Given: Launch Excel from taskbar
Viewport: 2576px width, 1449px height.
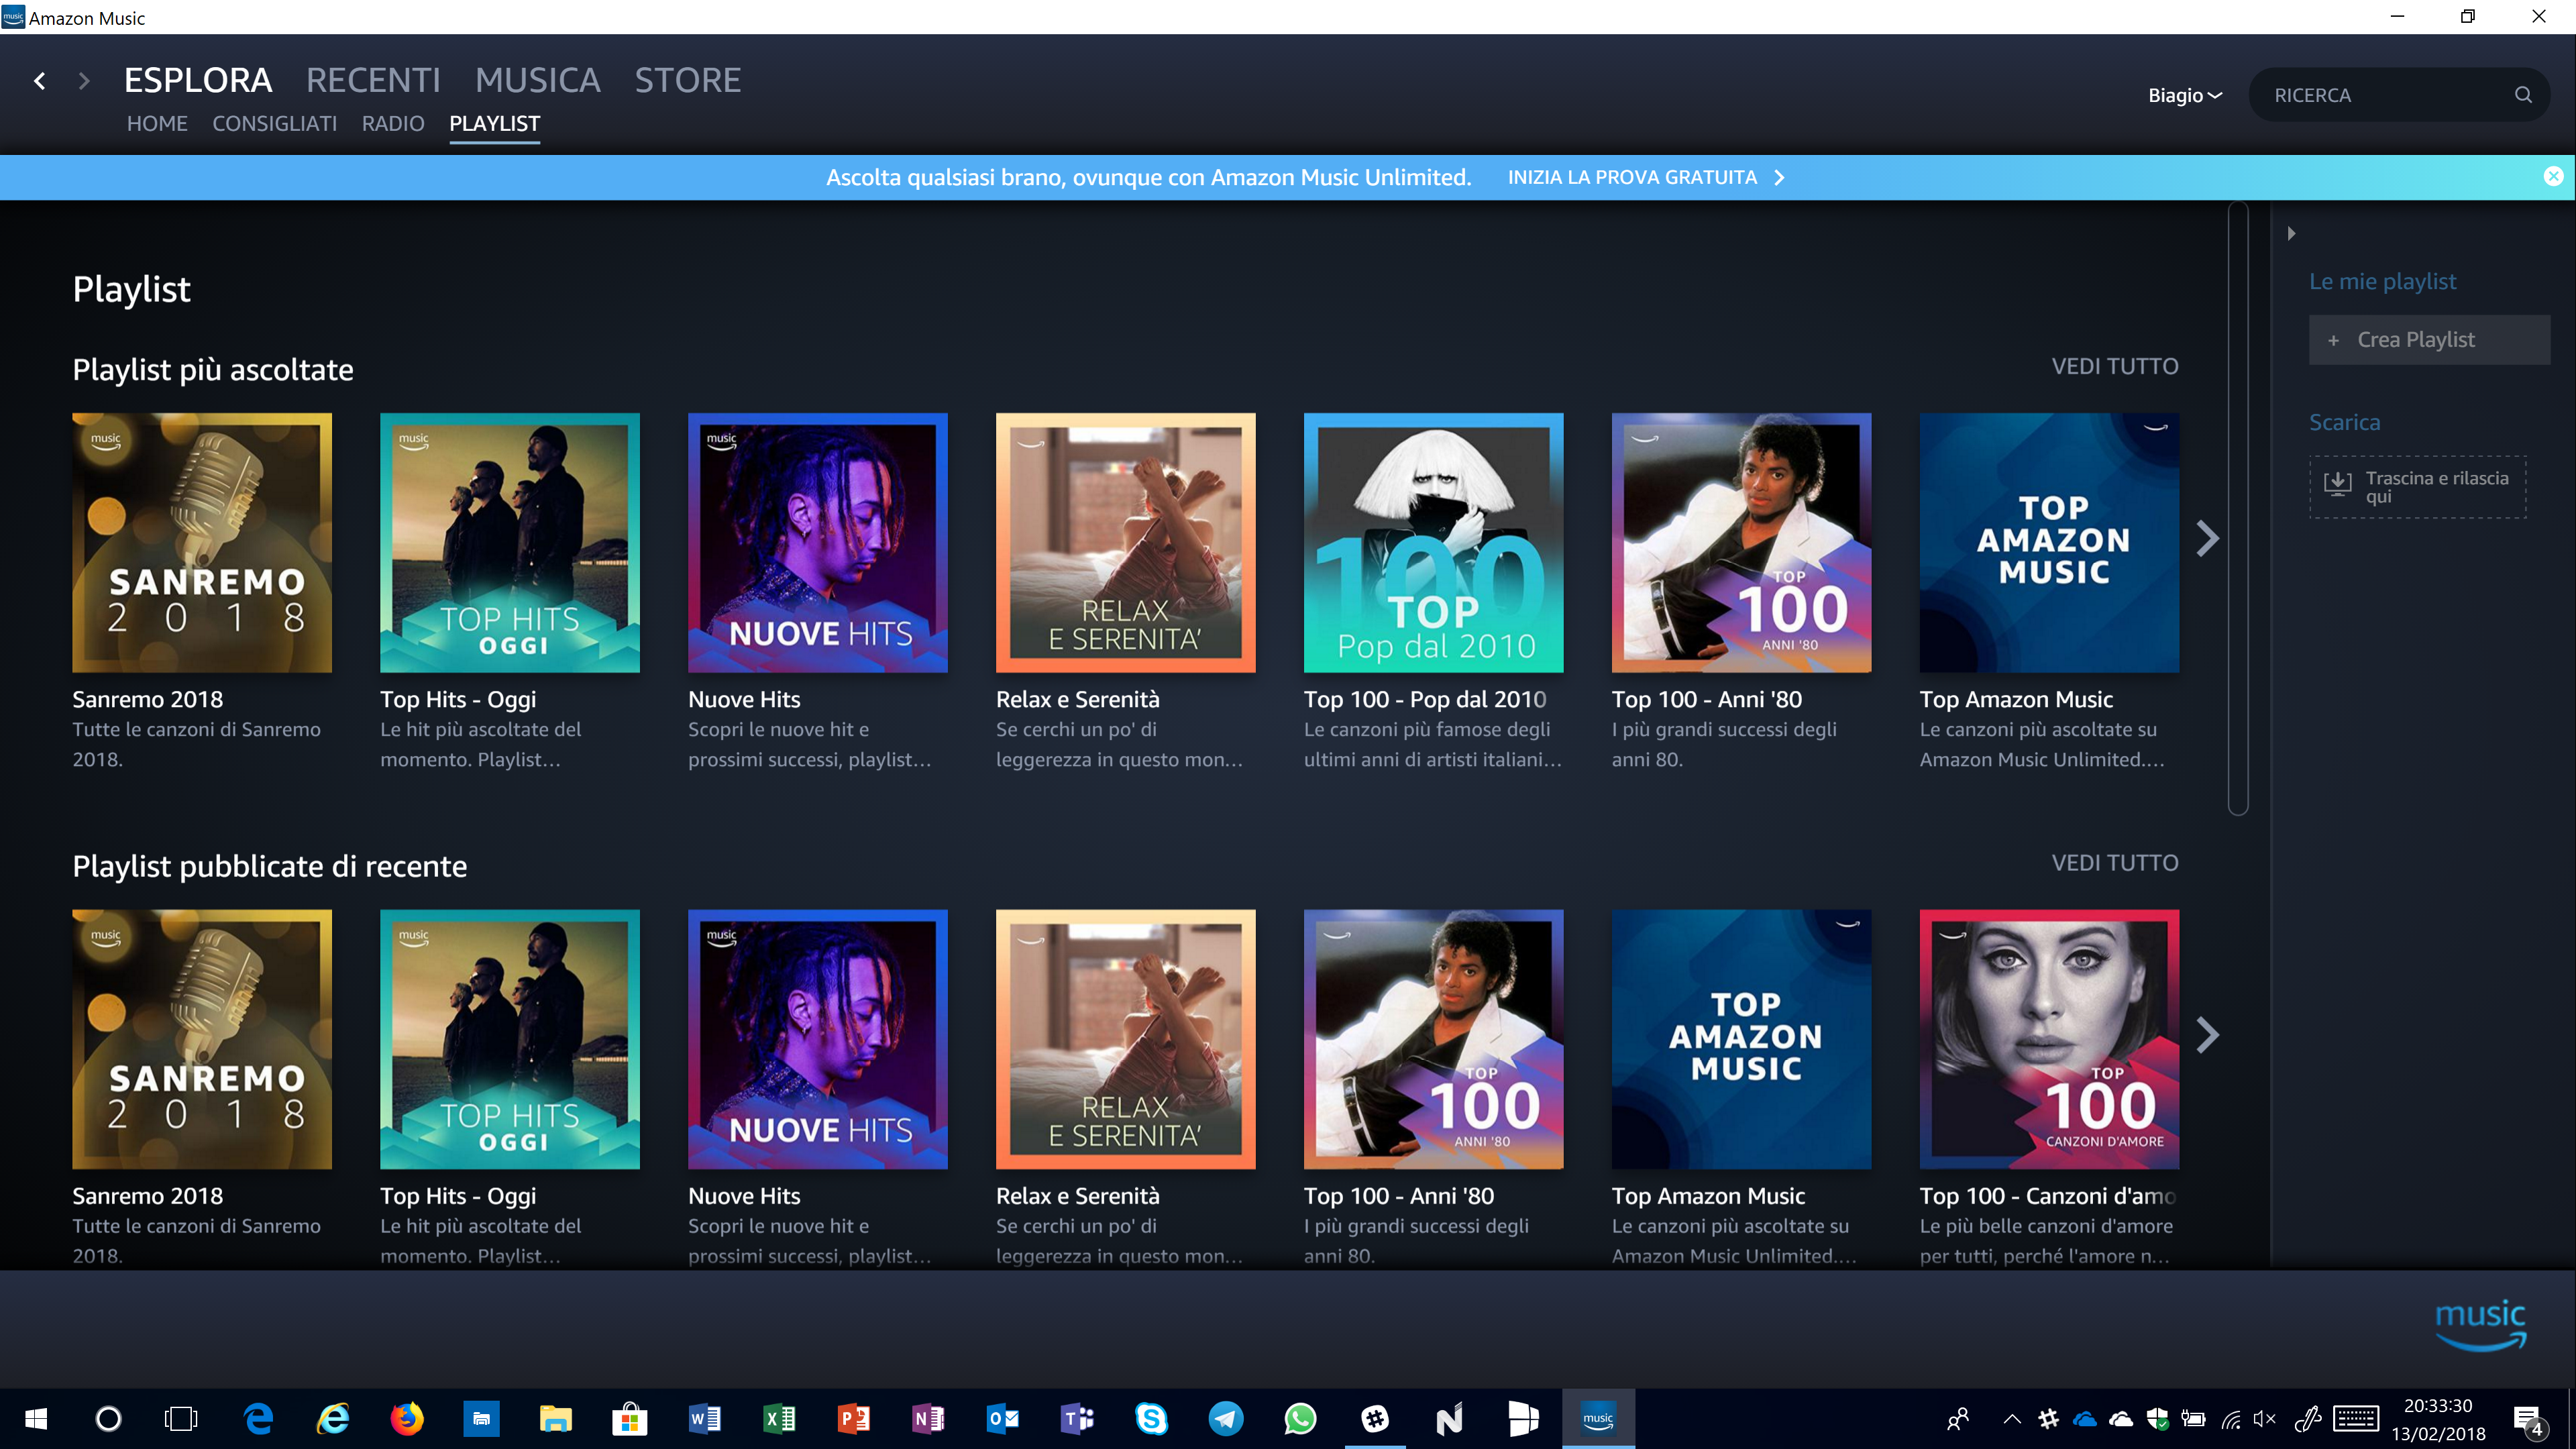Looking at the screenshot, I should (779, 1418).
